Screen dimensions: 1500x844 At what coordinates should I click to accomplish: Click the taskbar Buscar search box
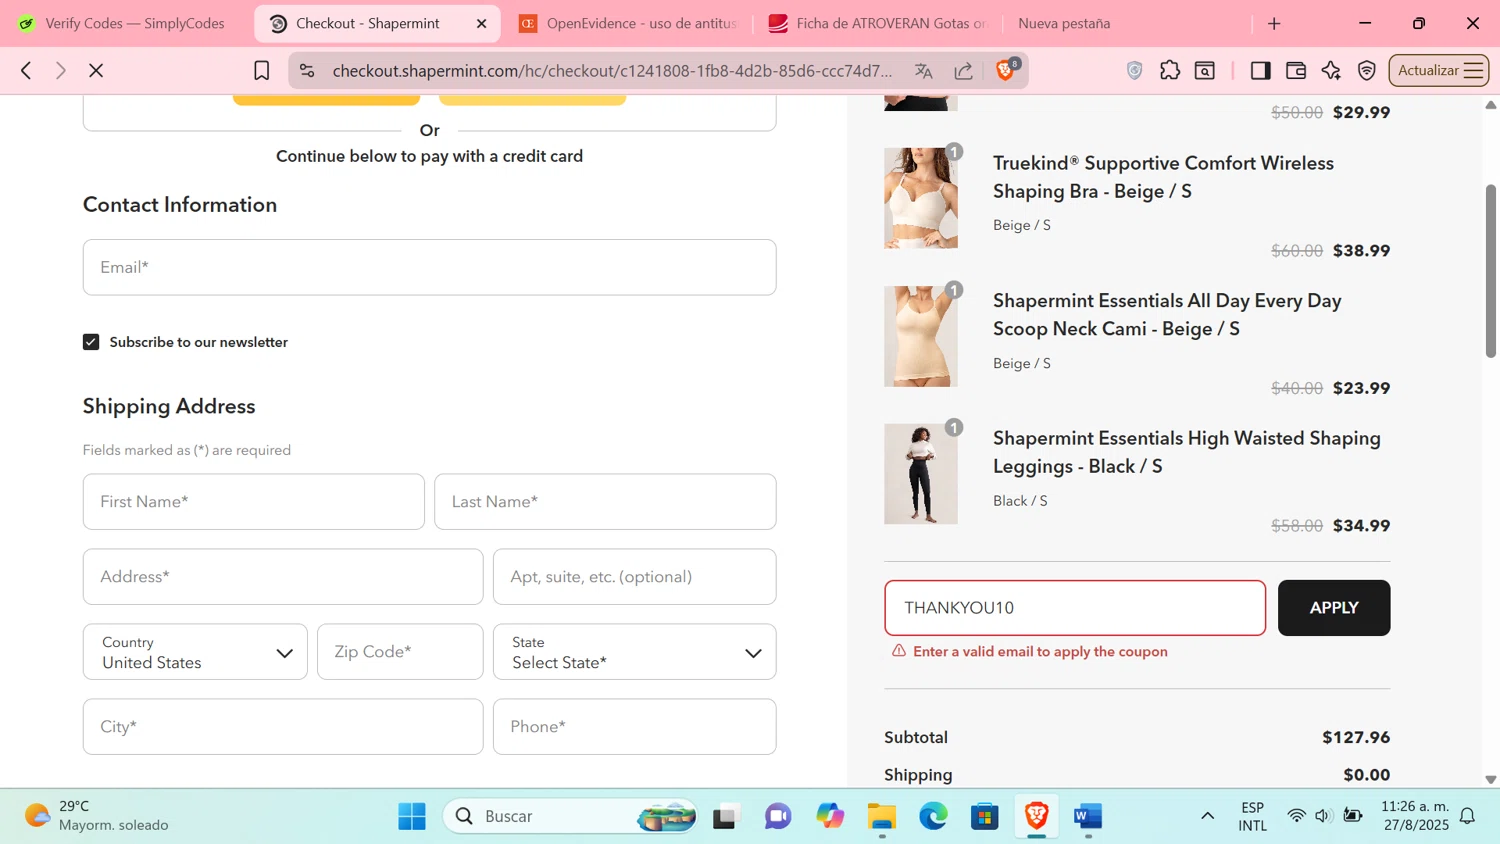570,816
